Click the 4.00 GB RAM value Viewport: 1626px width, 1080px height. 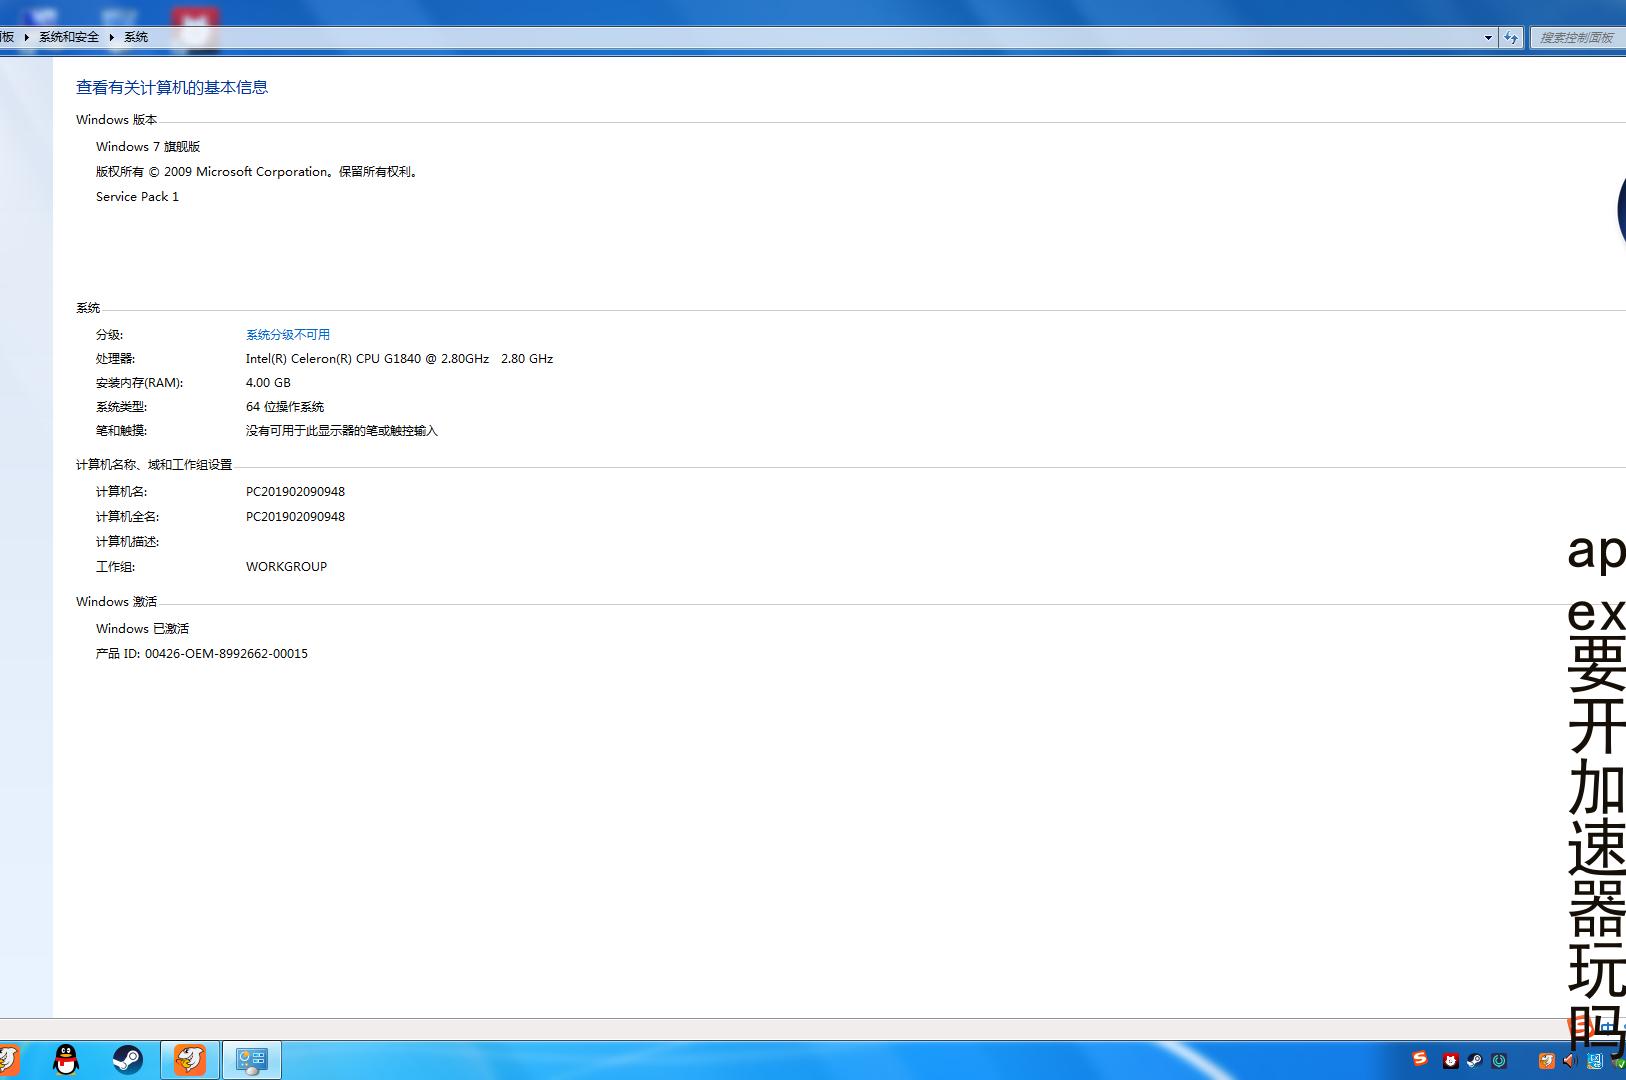[268, 382]
